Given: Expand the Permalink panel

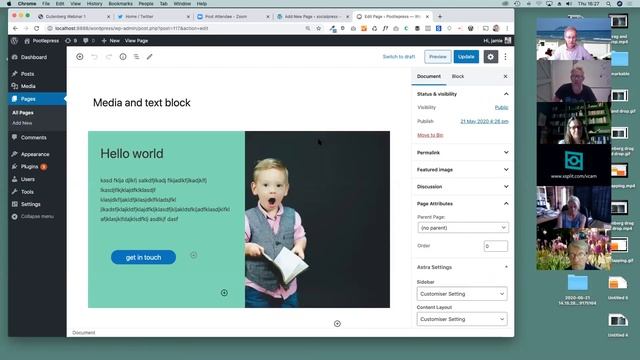Looking at the screenshot, I should 462,152.
